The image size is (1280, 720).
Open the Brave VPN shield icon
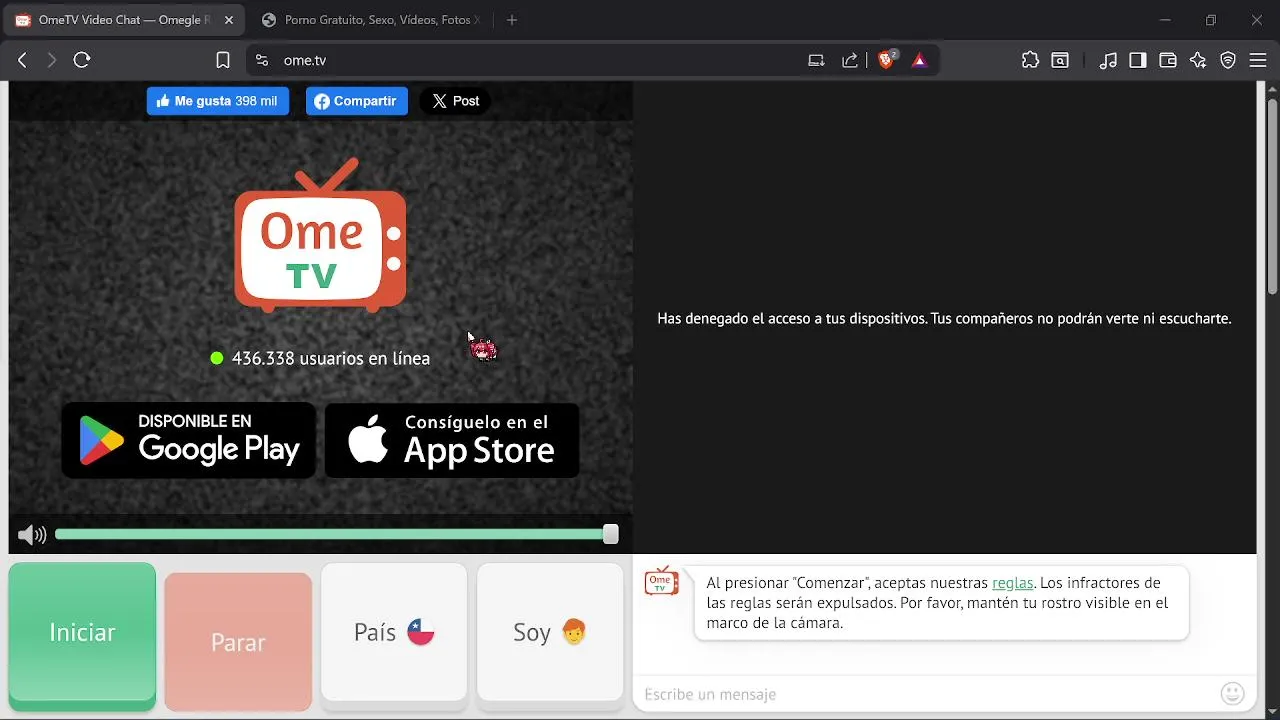1228,60
